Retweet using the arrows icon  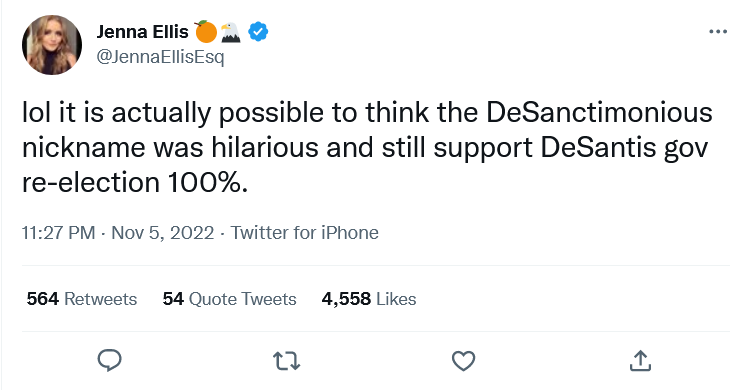click(287, 361)
